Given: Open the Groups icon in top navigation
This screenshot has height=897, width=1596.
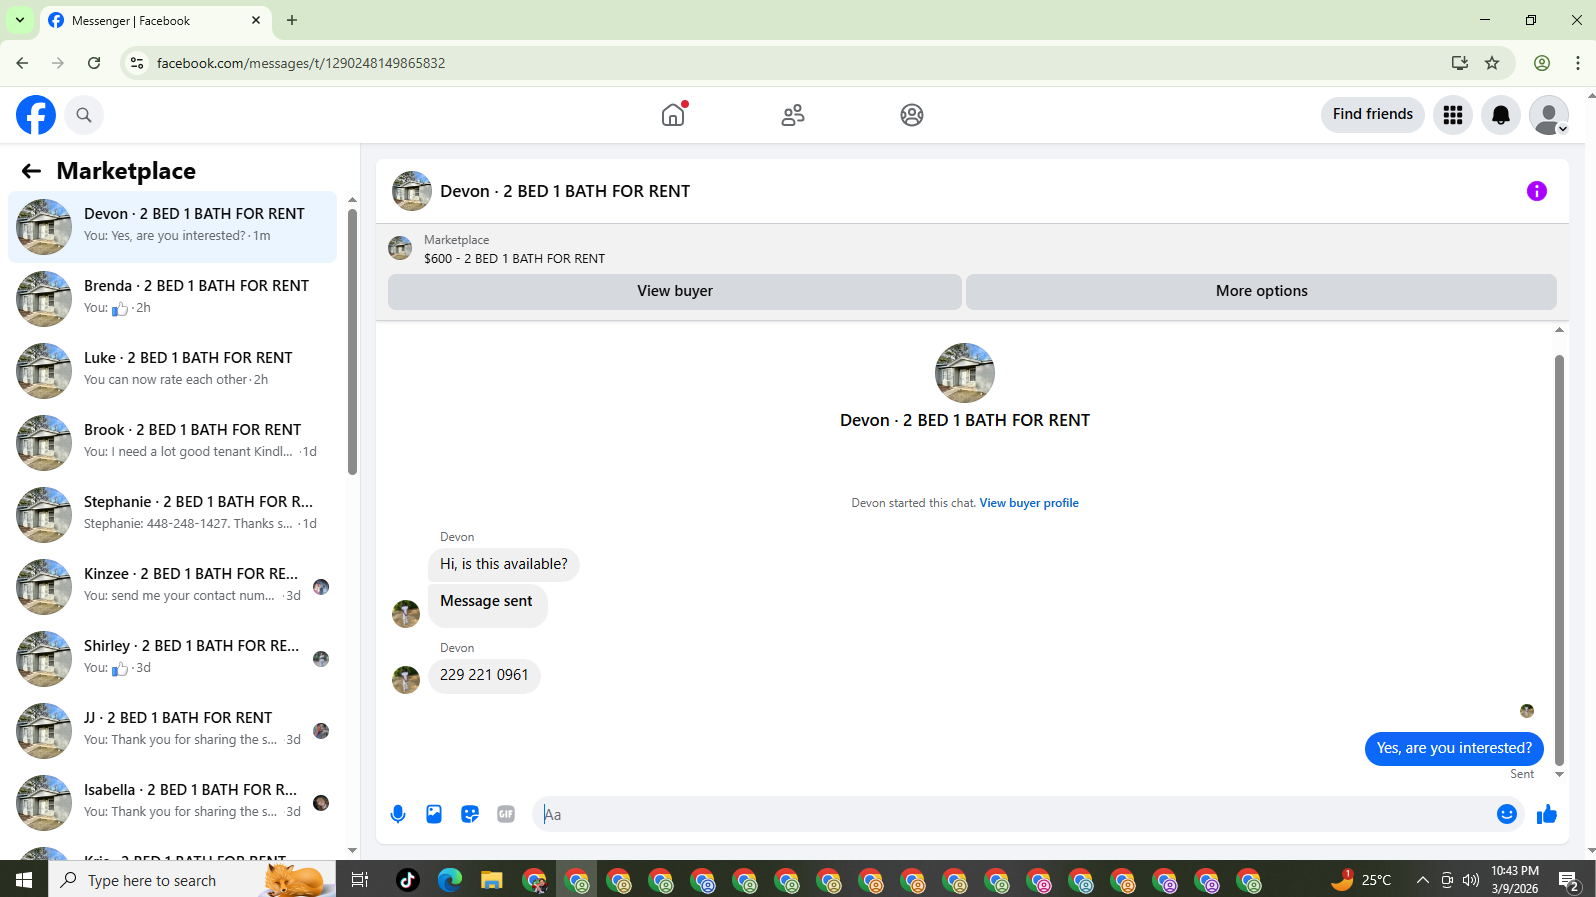Looking at the screenshot, I should click(x=912, y=115).
